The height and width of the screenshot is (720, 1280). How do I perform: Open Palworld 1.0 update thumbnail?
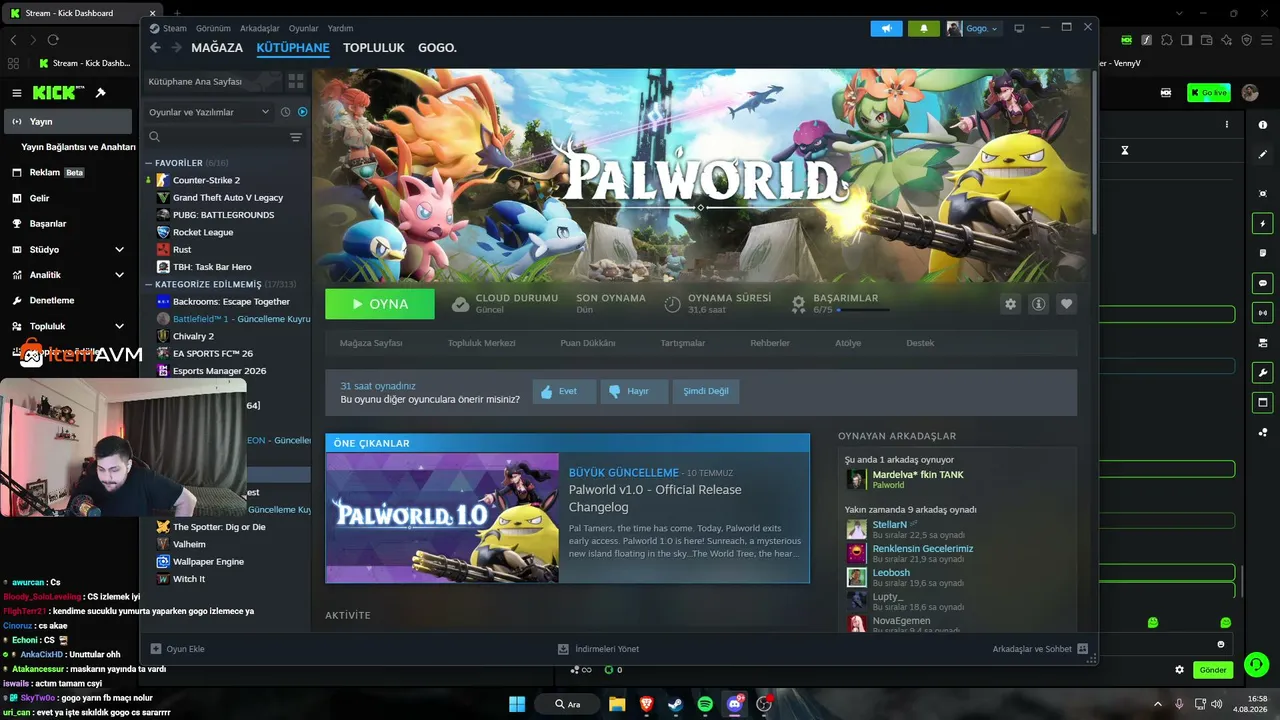coord(442,517)
